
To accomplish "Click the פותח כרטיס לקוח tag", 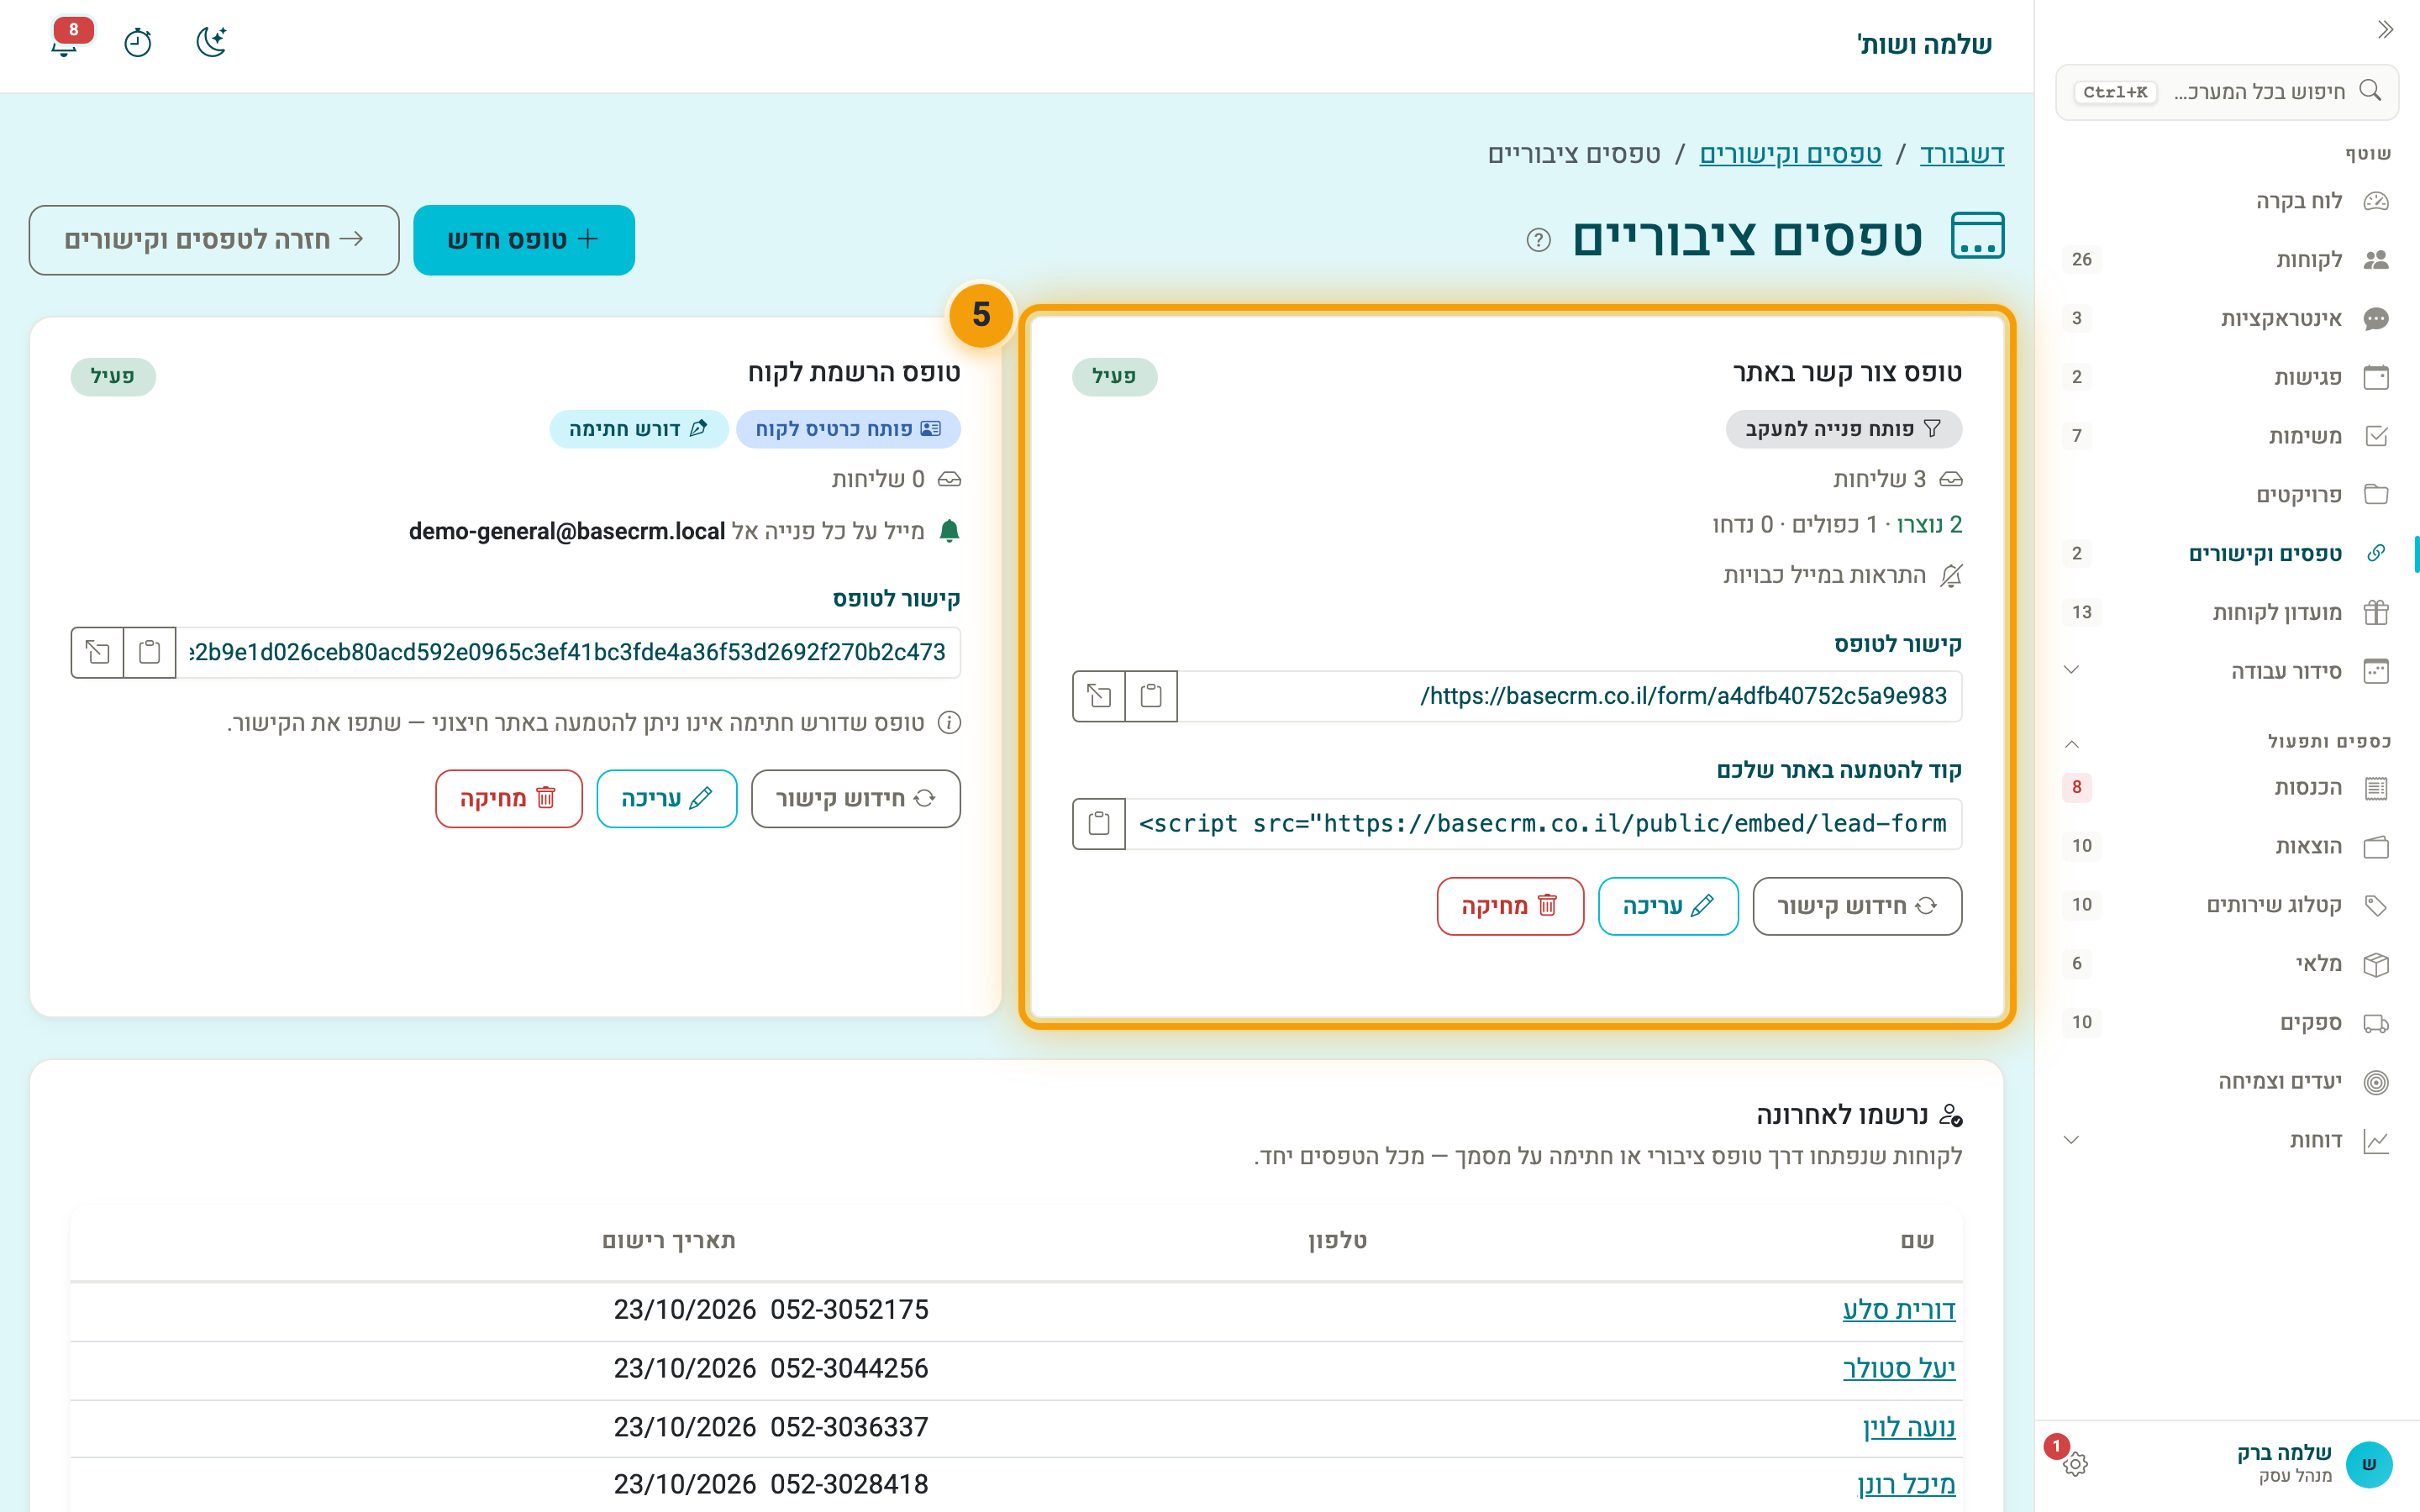I will pyautogui.click(x=848, y=429).
